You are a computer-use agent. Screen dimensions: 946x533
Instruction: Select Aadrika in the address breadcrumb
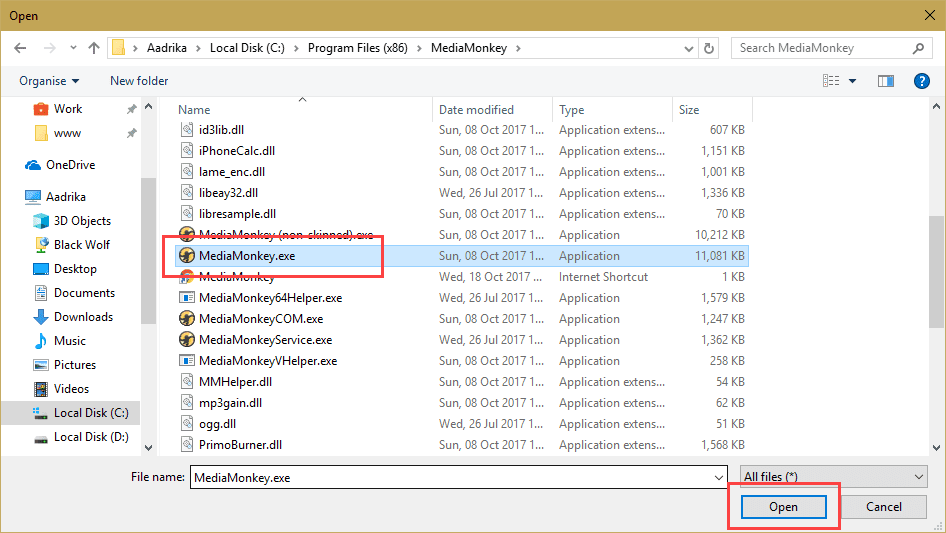(x=167, y=48)
